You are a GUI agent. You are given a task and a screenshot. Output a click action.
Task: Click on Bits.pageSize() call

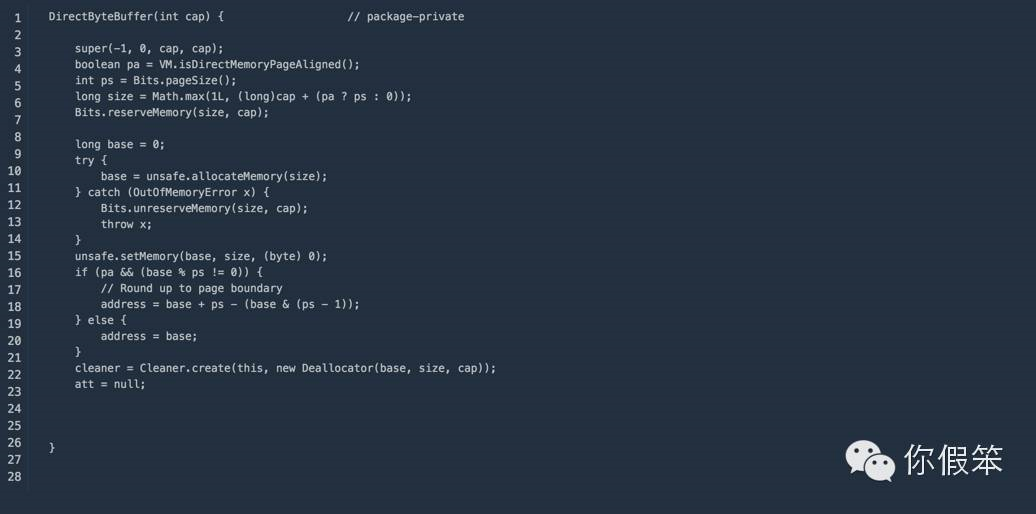click(184, 81)
